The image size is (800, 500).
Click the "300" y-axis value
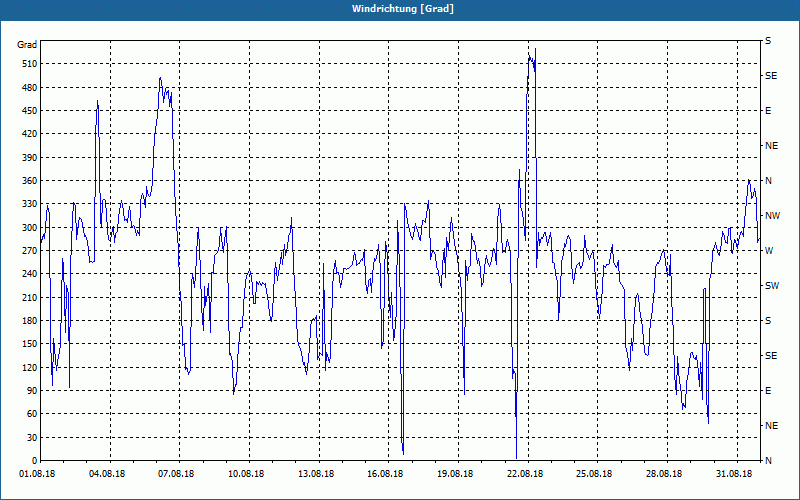pyautogui.click(x=30, y=228)
